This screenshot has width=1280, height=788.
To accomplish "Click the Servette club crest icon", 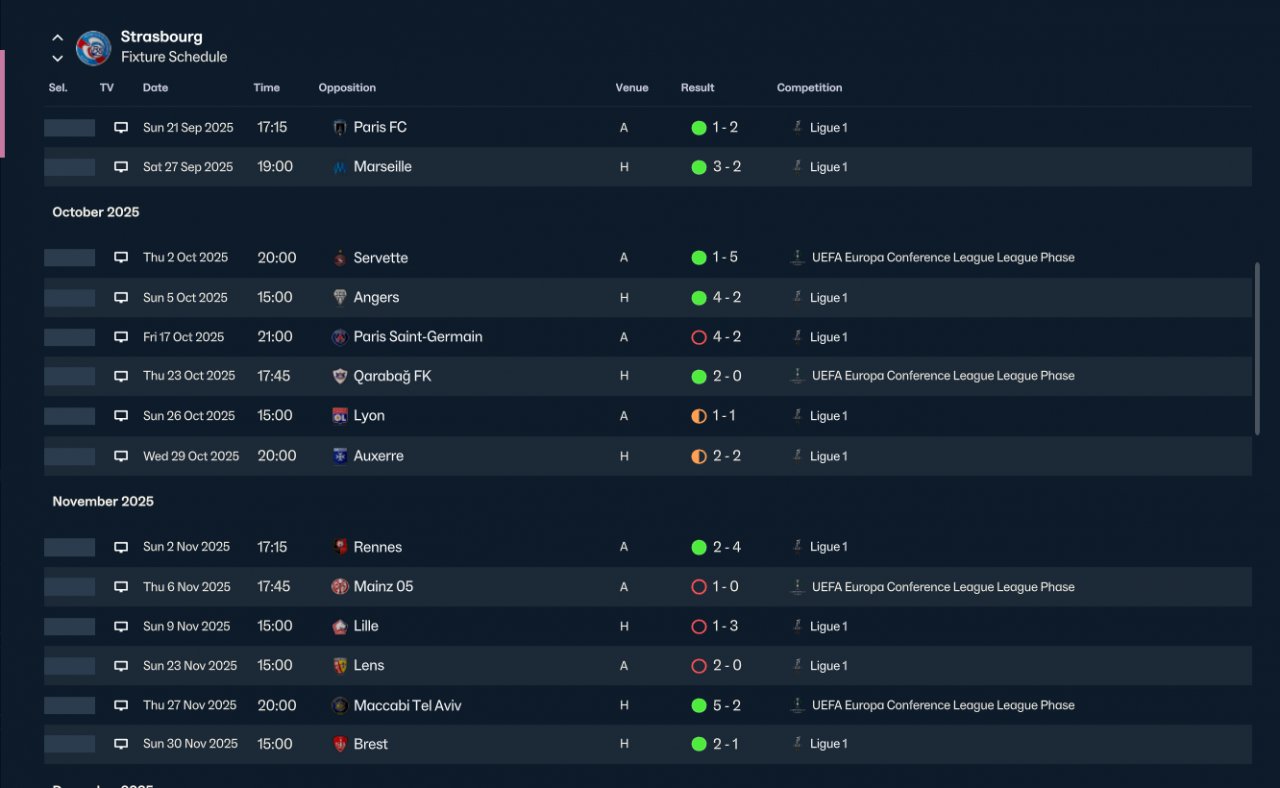I will coord(340,258).
